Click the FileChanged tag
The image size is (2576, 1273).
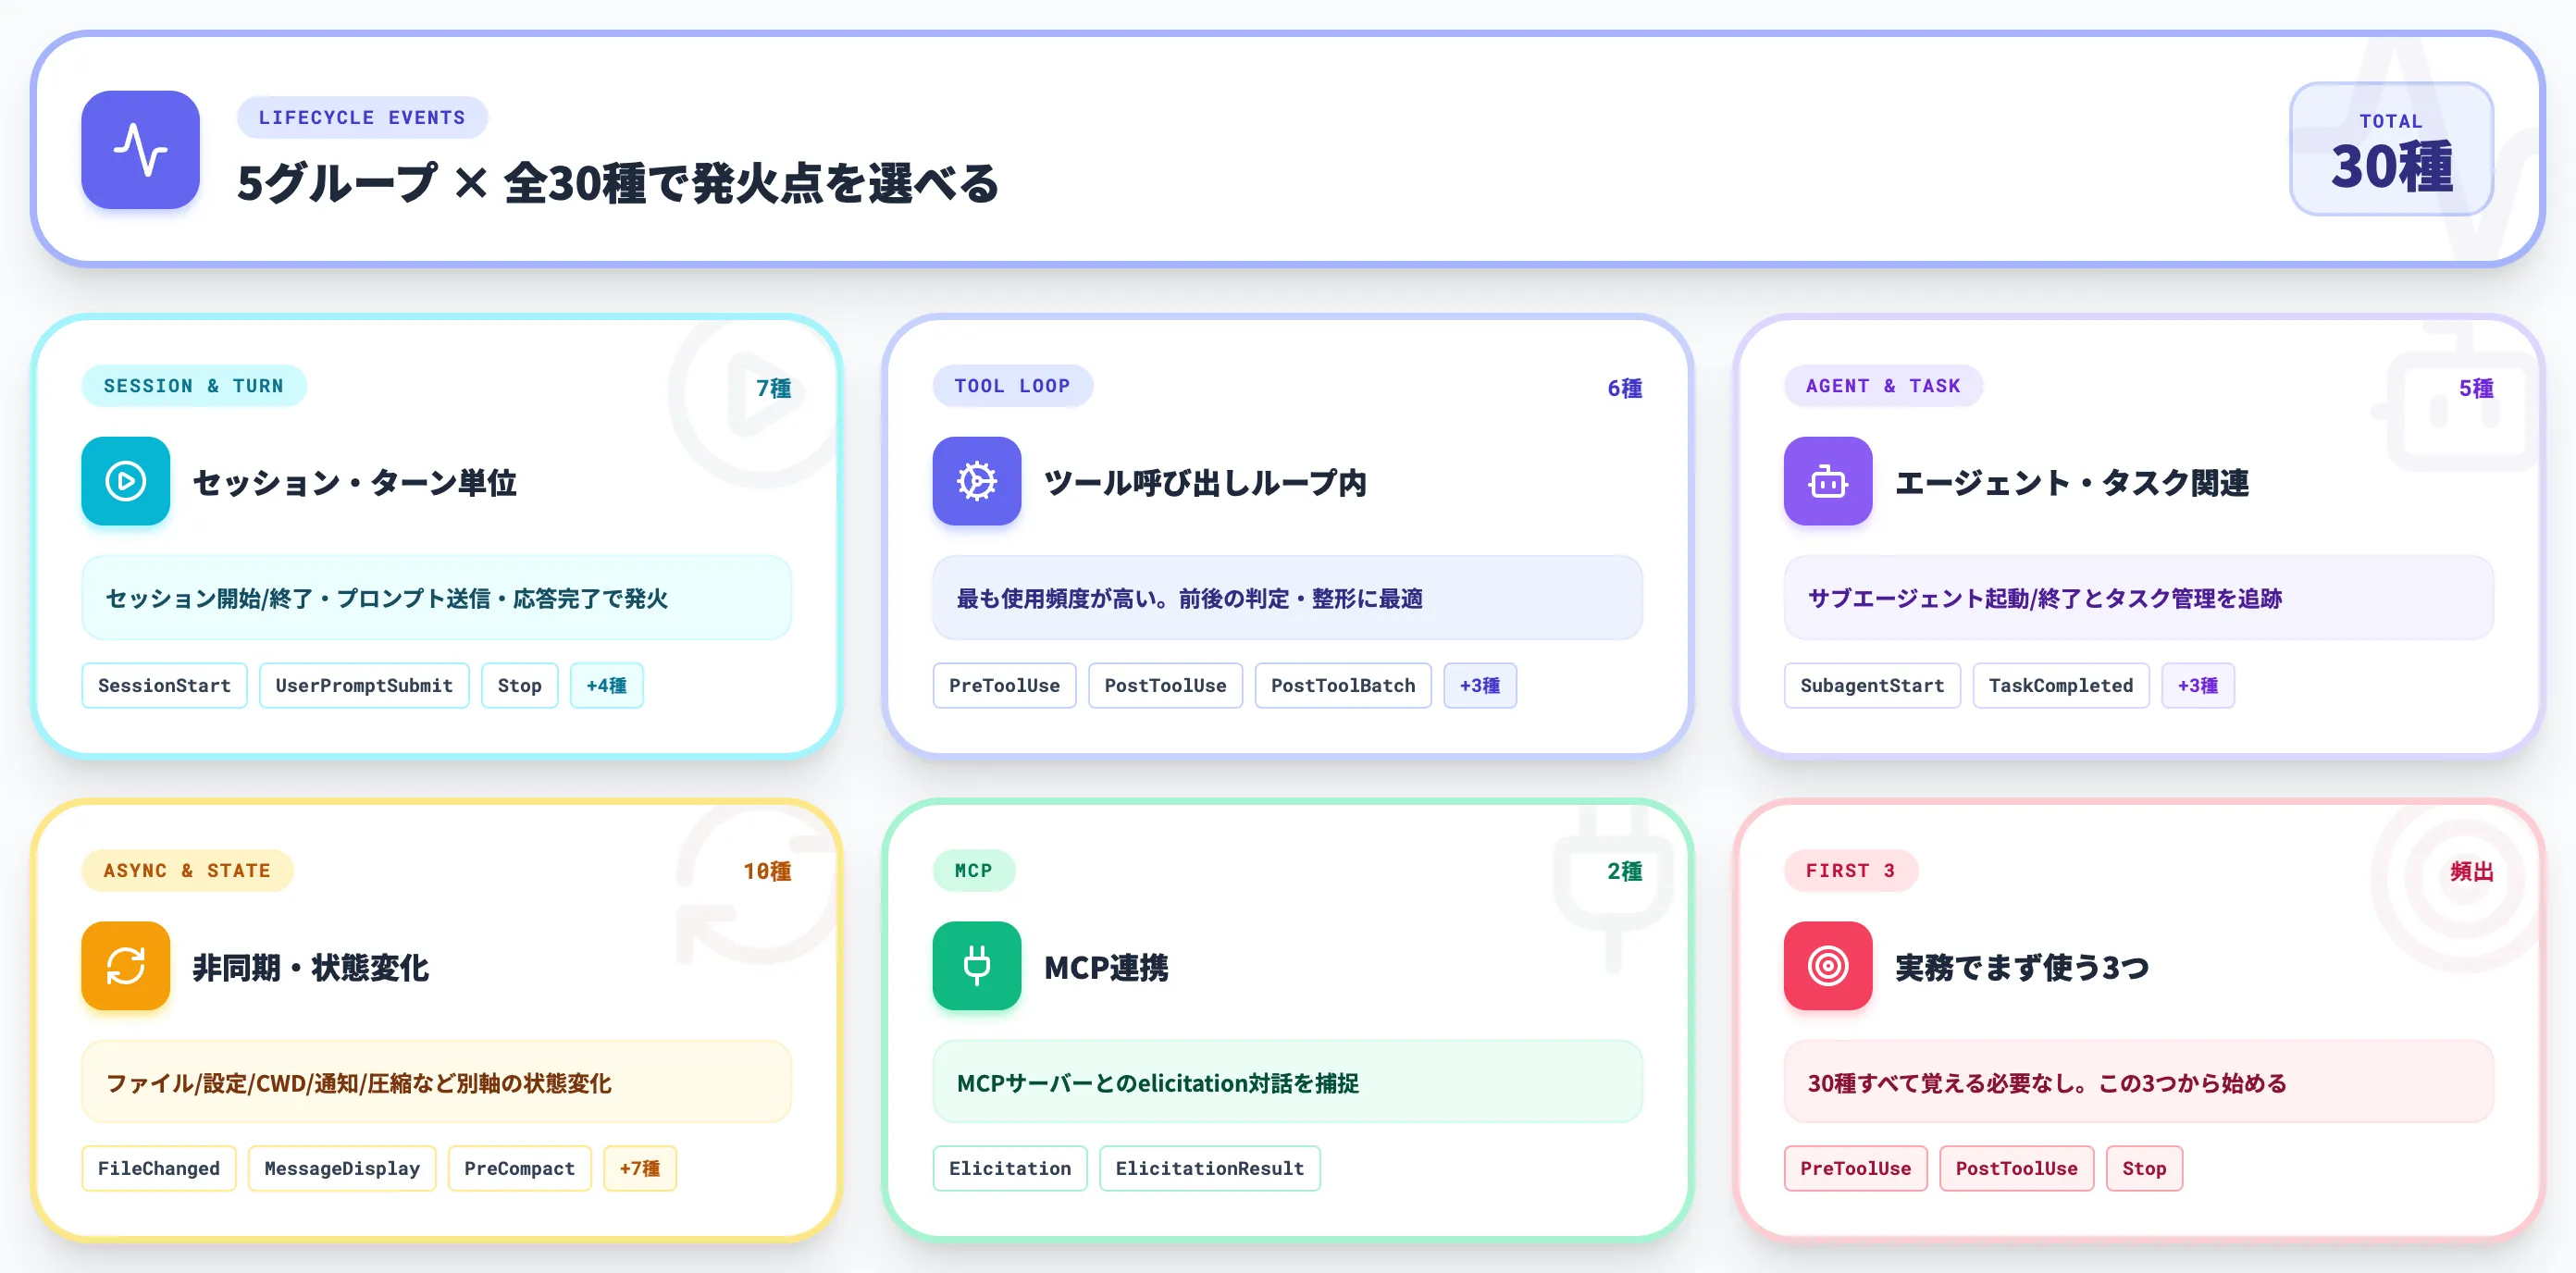[159, 1169]
